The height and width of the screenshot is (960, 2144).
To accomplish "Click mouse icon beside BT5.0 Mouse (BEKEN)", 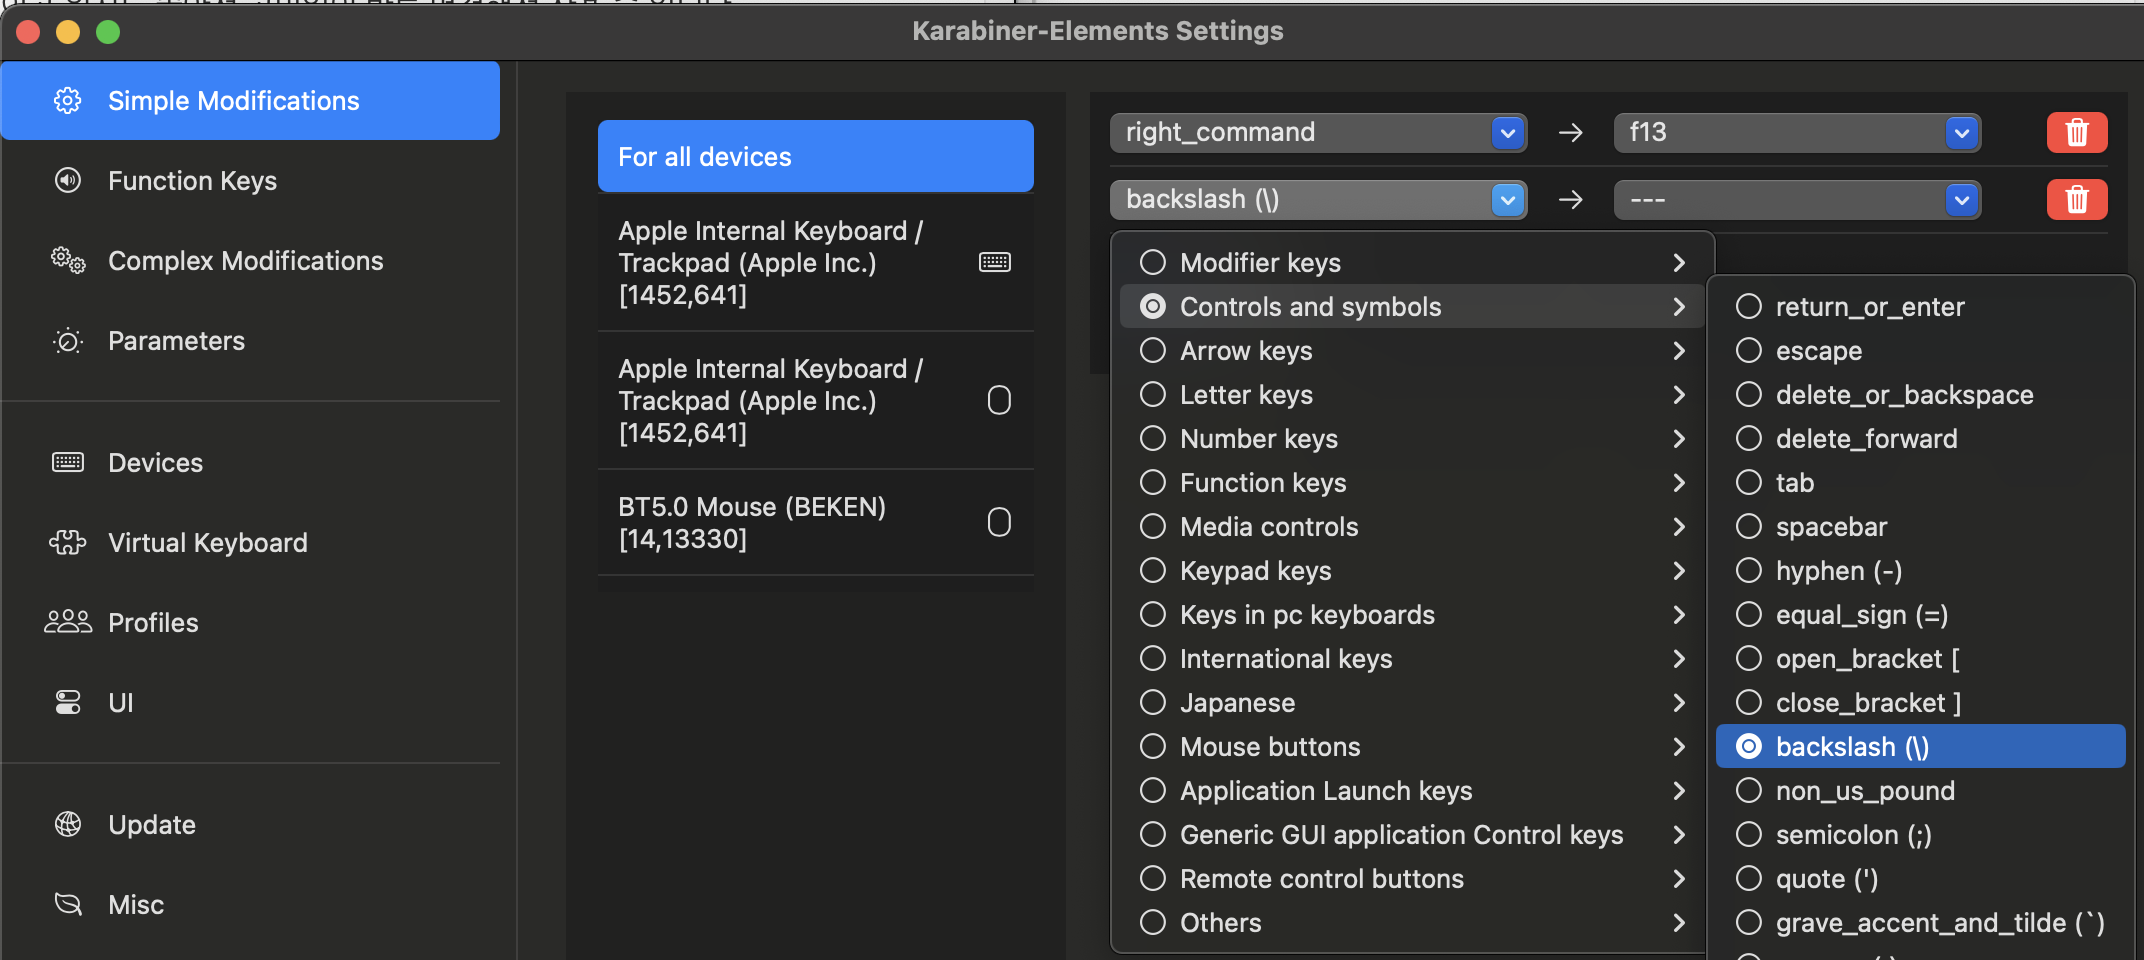I will coord(999,522).
